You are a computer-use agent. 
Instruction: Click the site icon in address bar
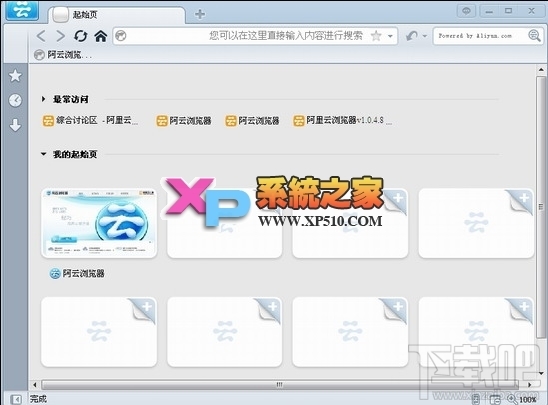[x=121, y=36]
